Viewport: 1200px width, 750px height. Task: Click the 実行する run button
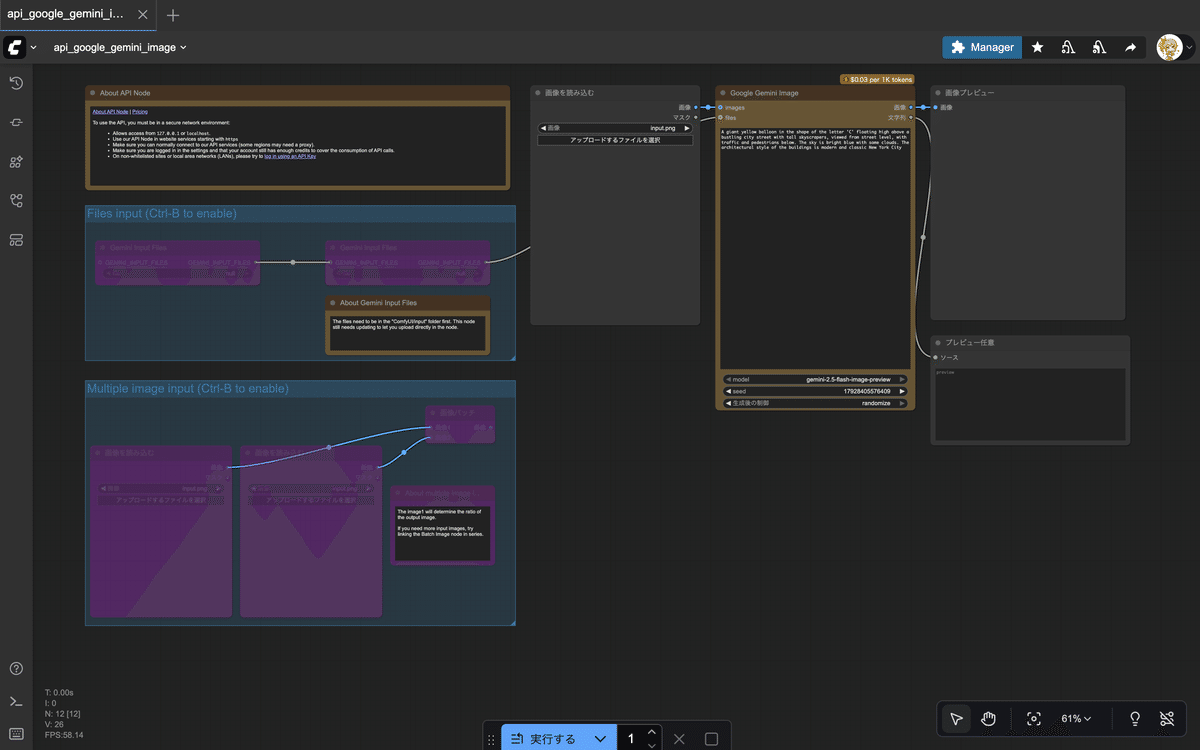pyautogui.click(x=545, y=739)
